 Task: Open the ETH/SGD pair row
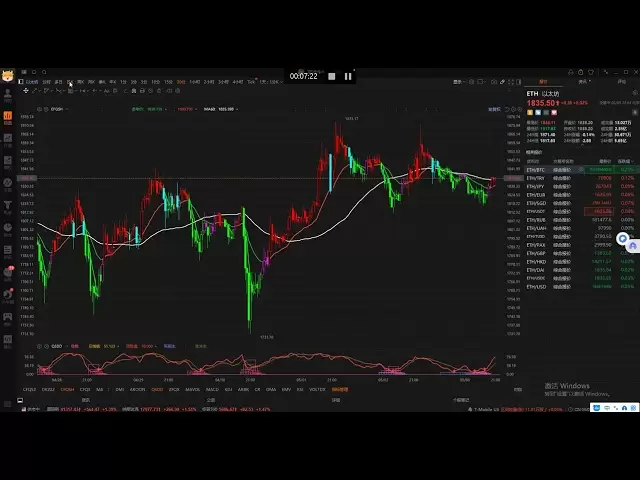(x=582, y=203)
